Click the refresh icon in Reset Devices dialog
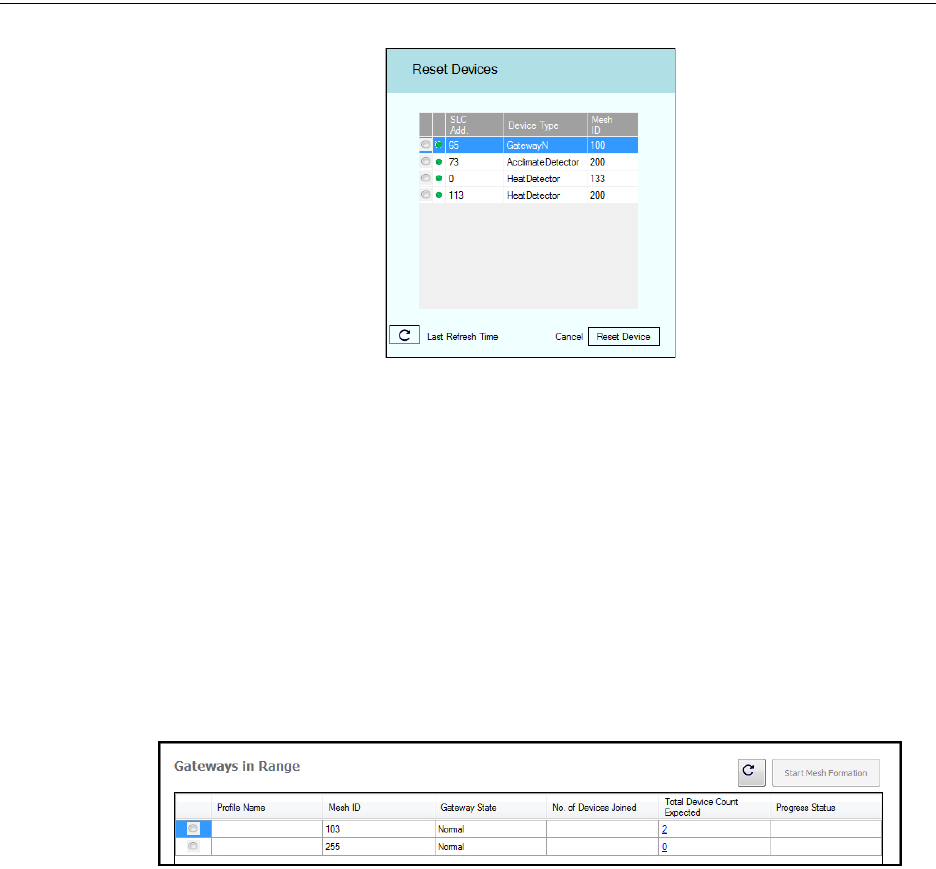This screenshot has width=936, height=869. coord(404,335)
